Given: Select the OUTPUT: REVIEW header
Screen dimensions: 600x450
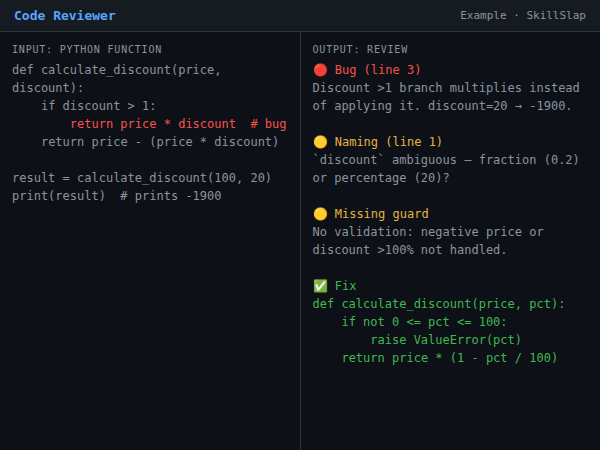Looking at the screenshot, I should pyautogui.click(x=361, y=49).
